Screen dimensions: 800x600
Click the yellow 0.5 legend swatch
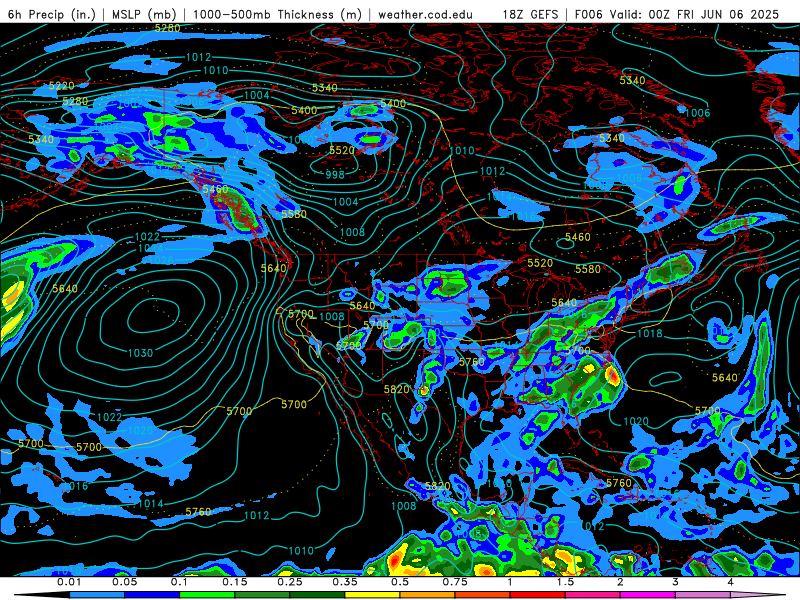point(372,595)
